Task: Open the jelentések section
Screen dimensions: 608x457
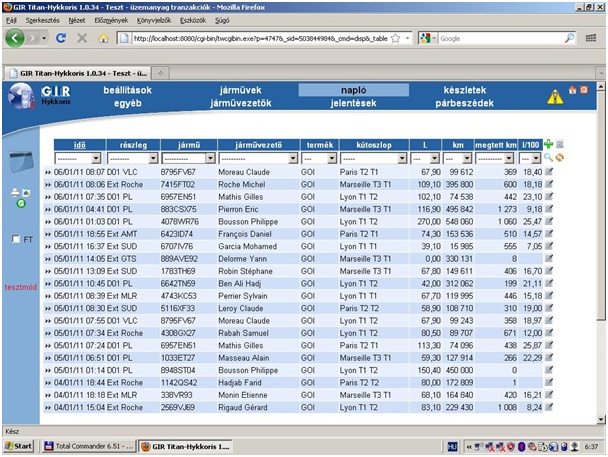Action: pyautogui.click(x=353, y=103)
